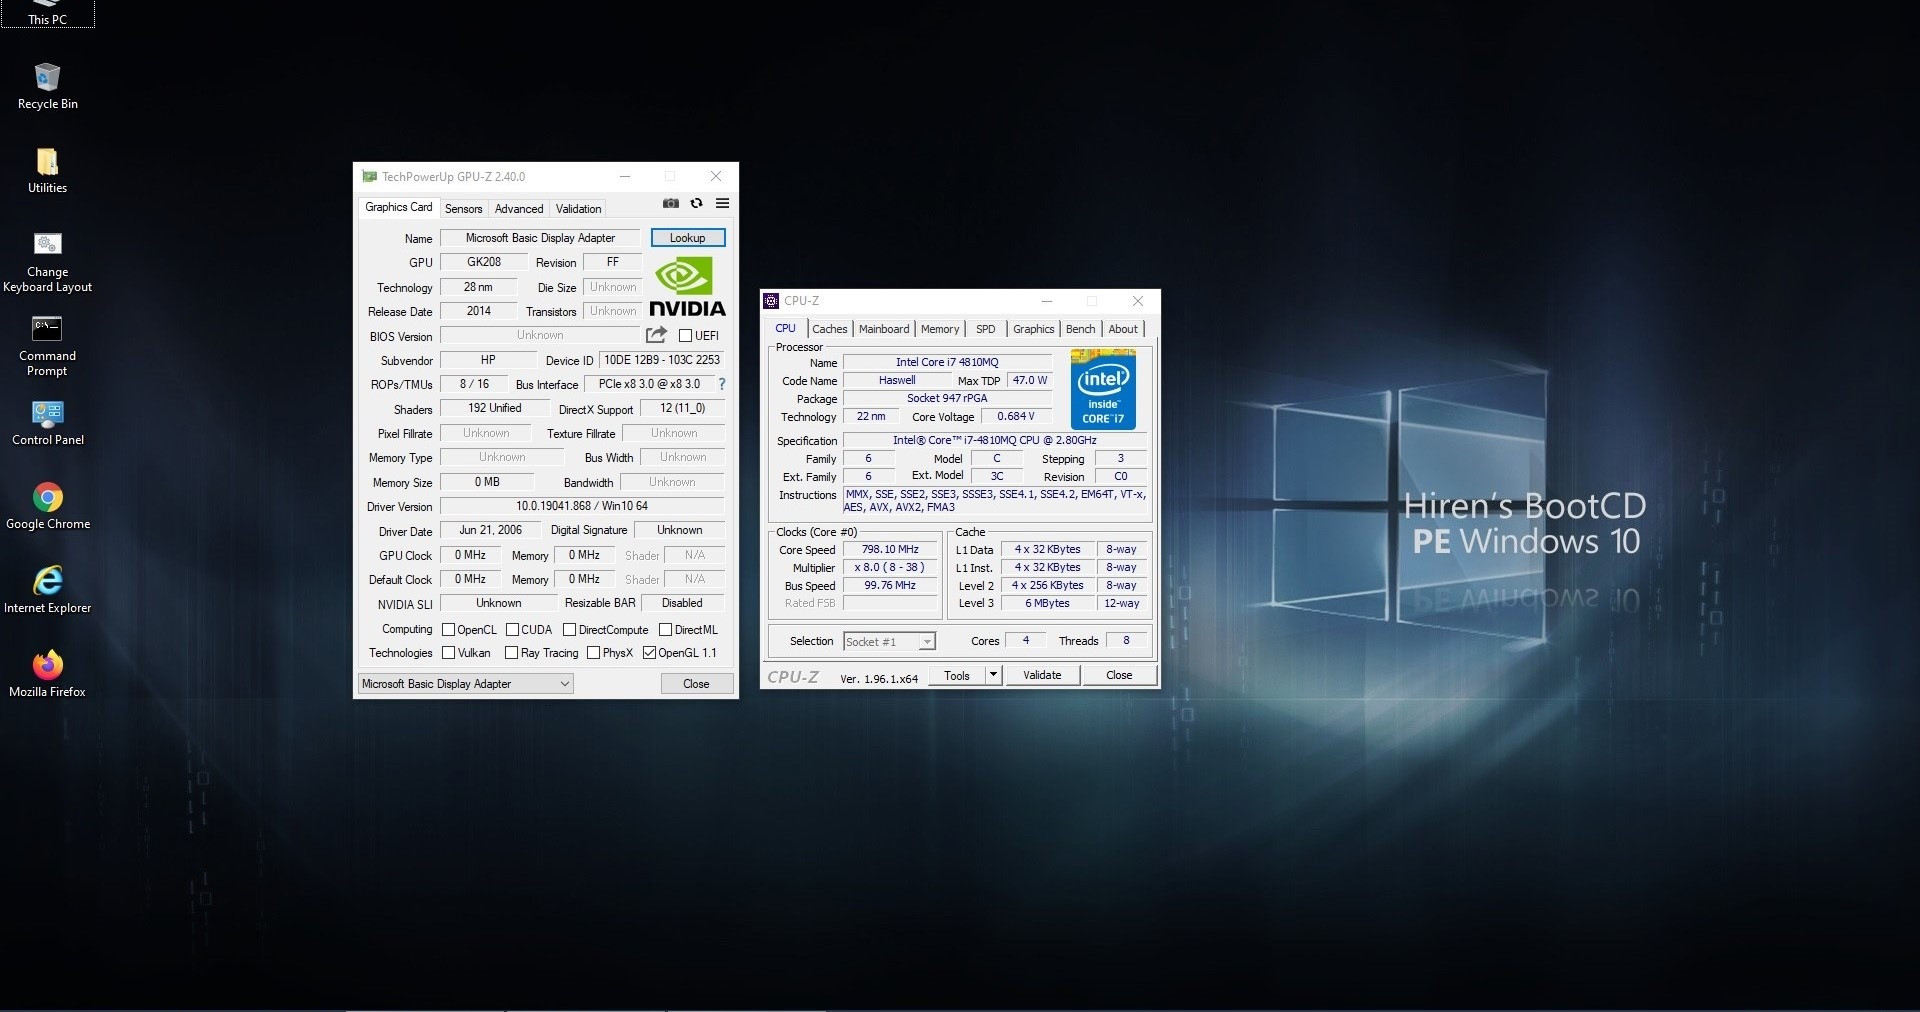Click the Tools button in CPU-Z
The width and height of the screenshot is (1920, 1012).
coord(957,675)
